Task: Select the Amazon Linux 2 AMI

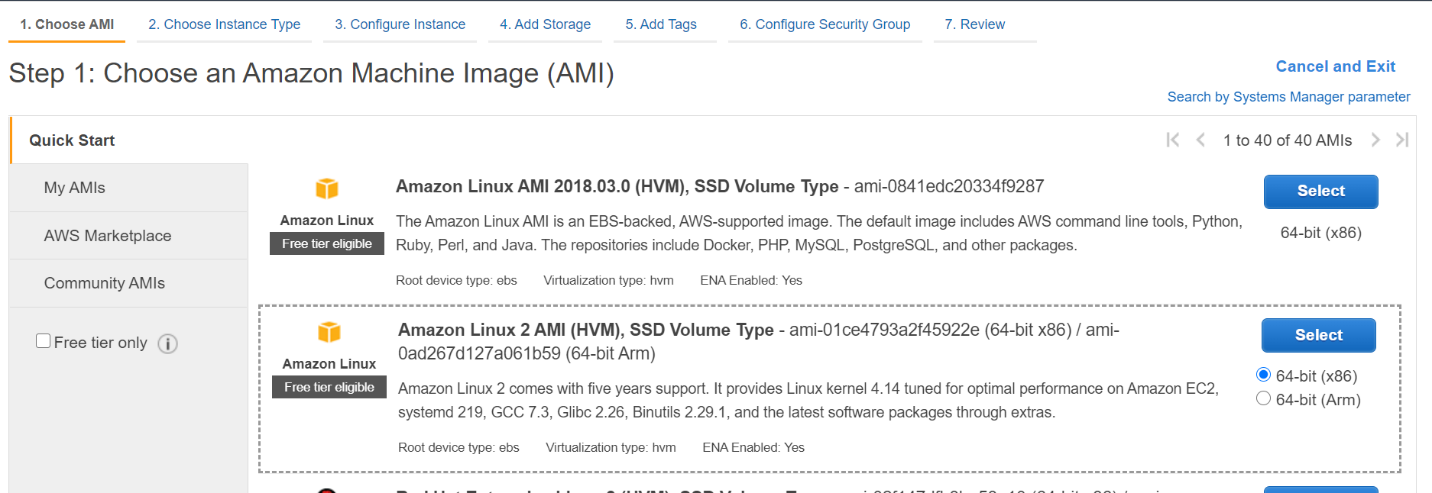Action: click(1318, 335)
